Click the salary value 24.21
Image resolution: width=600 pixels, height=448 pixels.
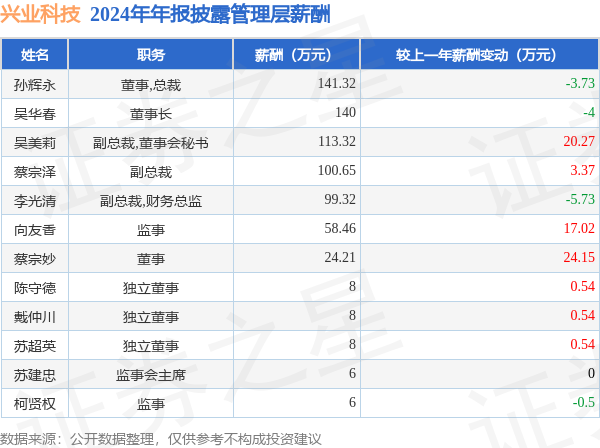pos(340,257)
